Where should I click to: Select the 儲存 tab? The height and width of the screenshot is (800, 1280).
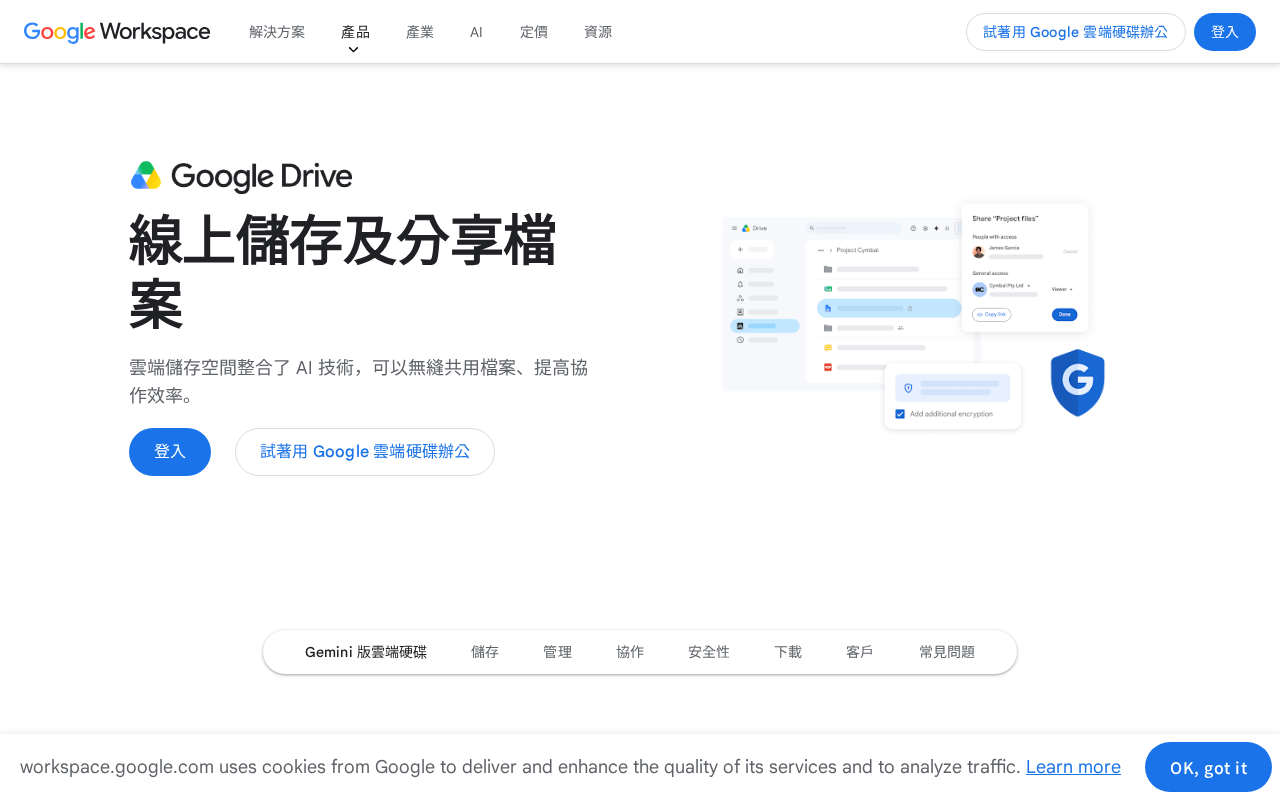[x=485, y=652]
